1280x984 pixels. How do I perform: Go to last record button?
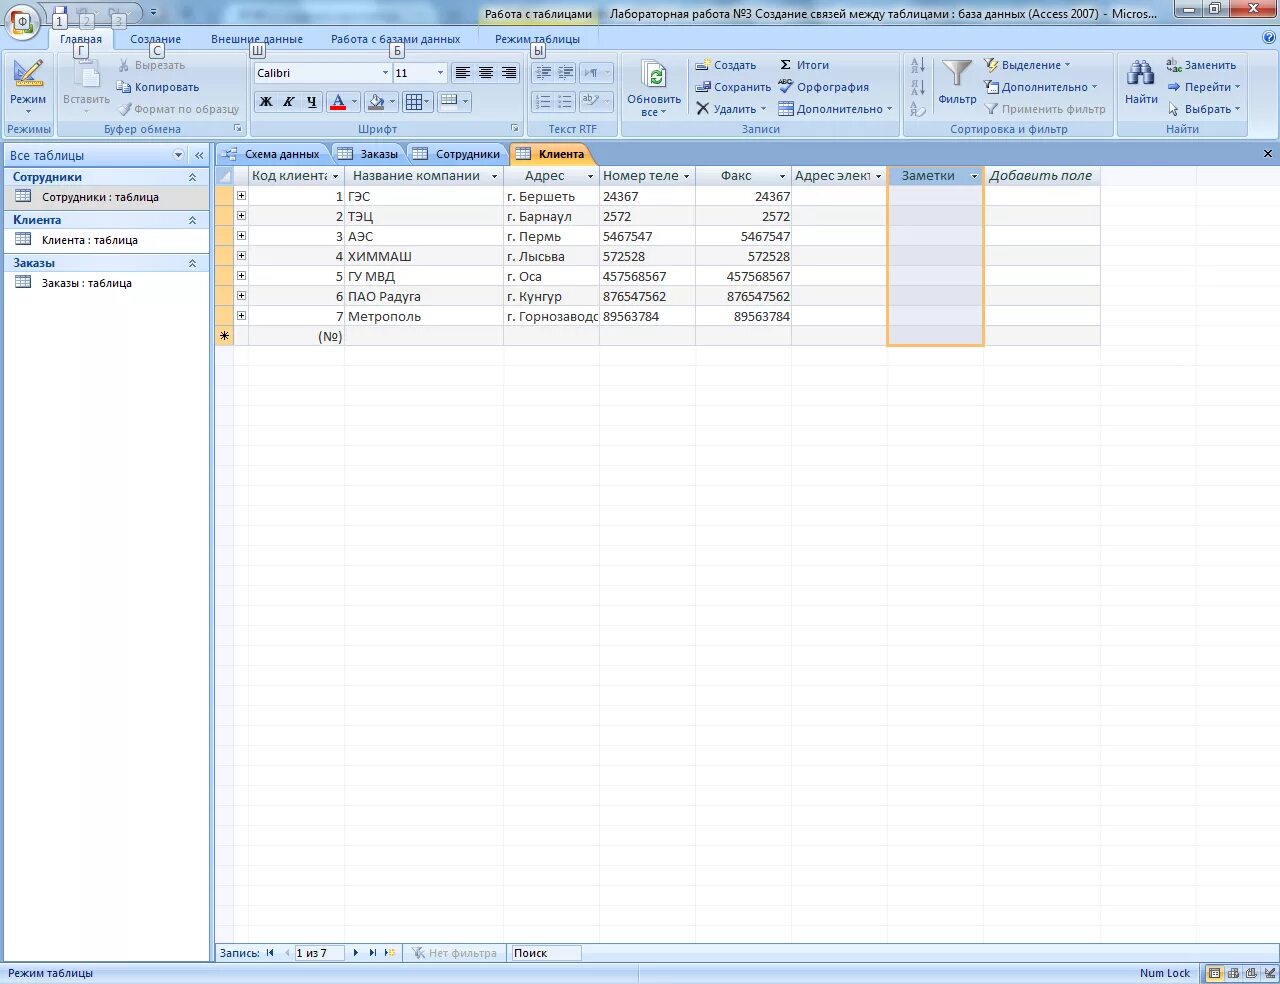pyautogui.click(x=373, y=953)
